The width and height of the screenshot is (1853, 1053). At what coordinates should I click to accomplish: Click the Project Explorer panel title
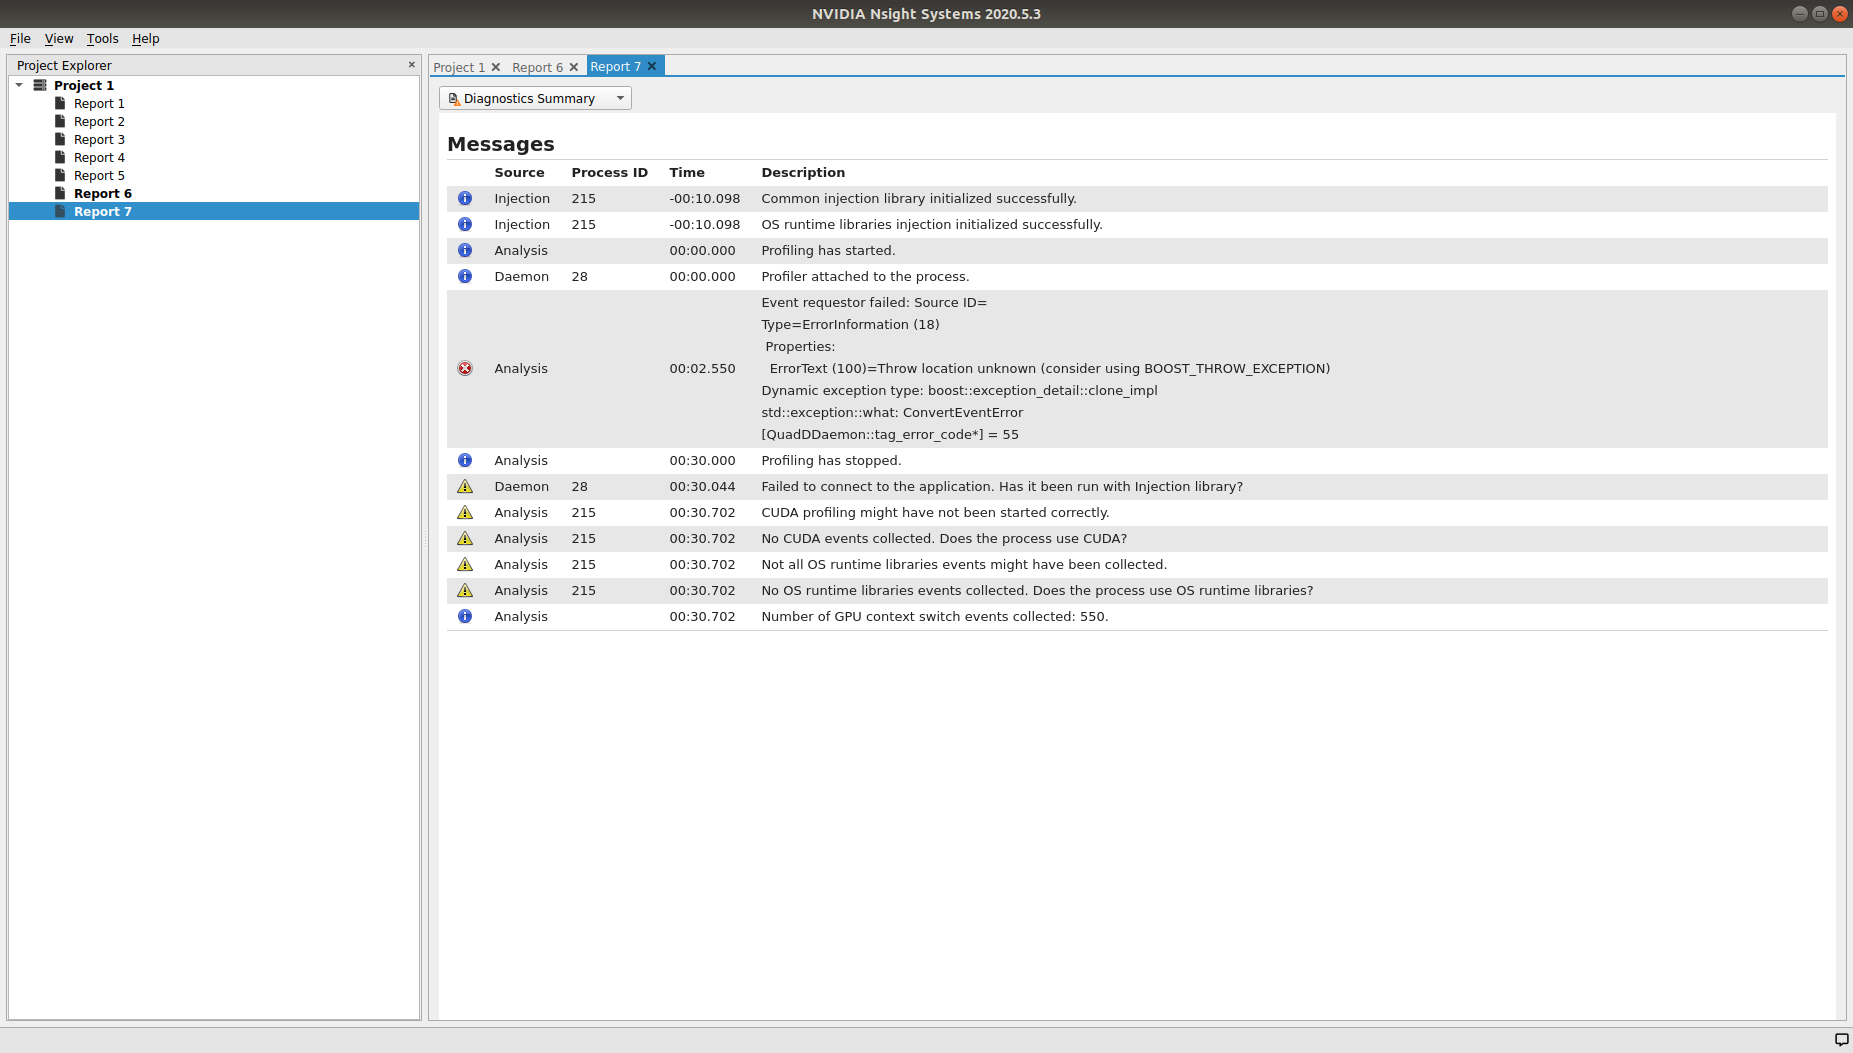tap(64, 66)
